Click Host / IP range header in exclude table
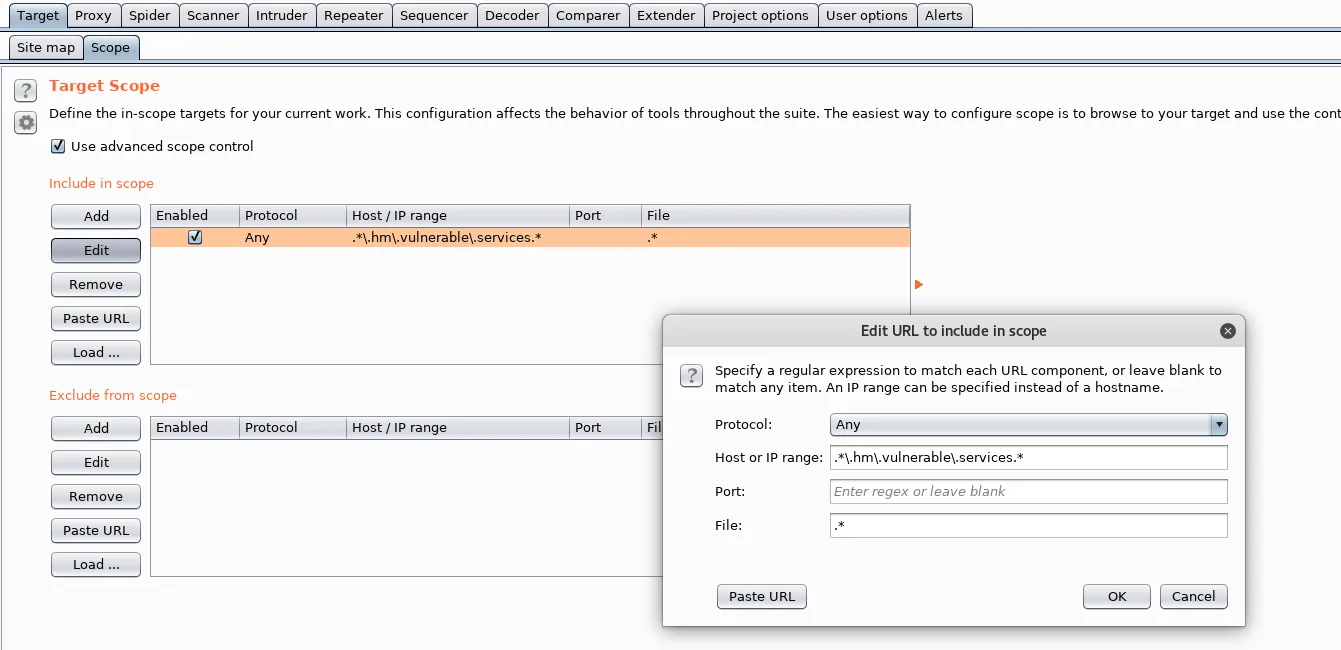This screenshot has height=650, width=1341. [458, 427]
